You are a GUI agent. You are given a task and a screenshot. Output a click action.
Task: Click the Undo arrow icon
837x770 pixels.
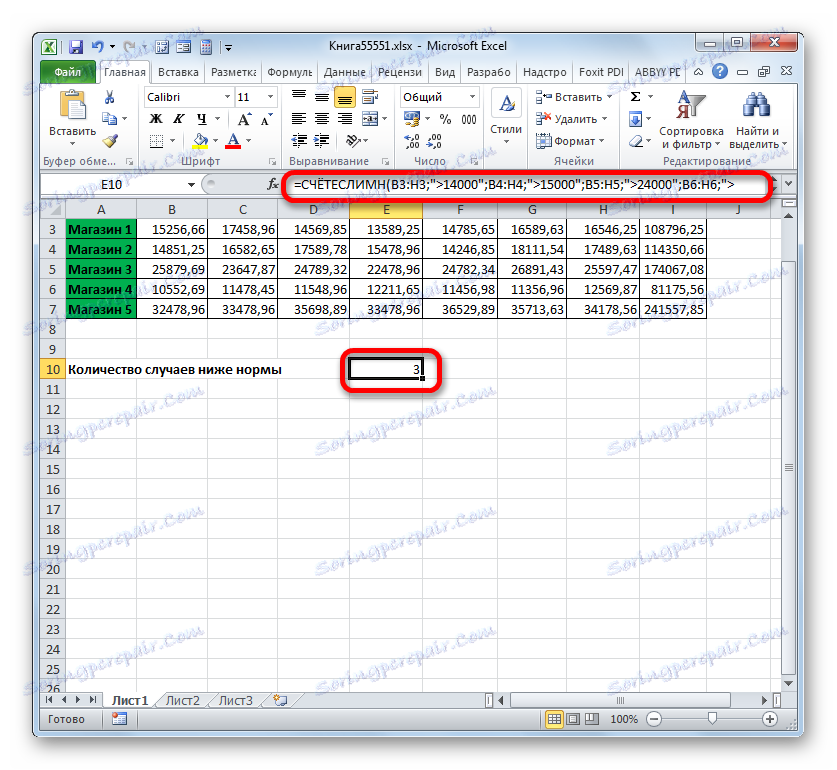[98, 47]
